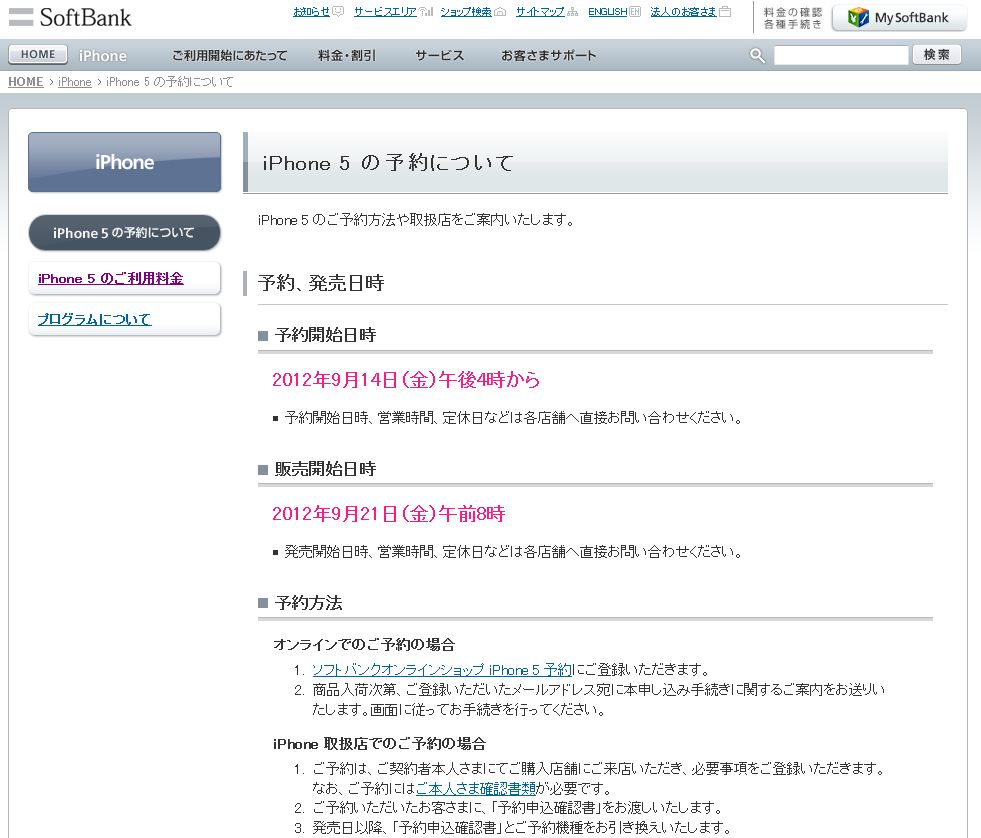Click the large iPhone sidebar banner

125,162
